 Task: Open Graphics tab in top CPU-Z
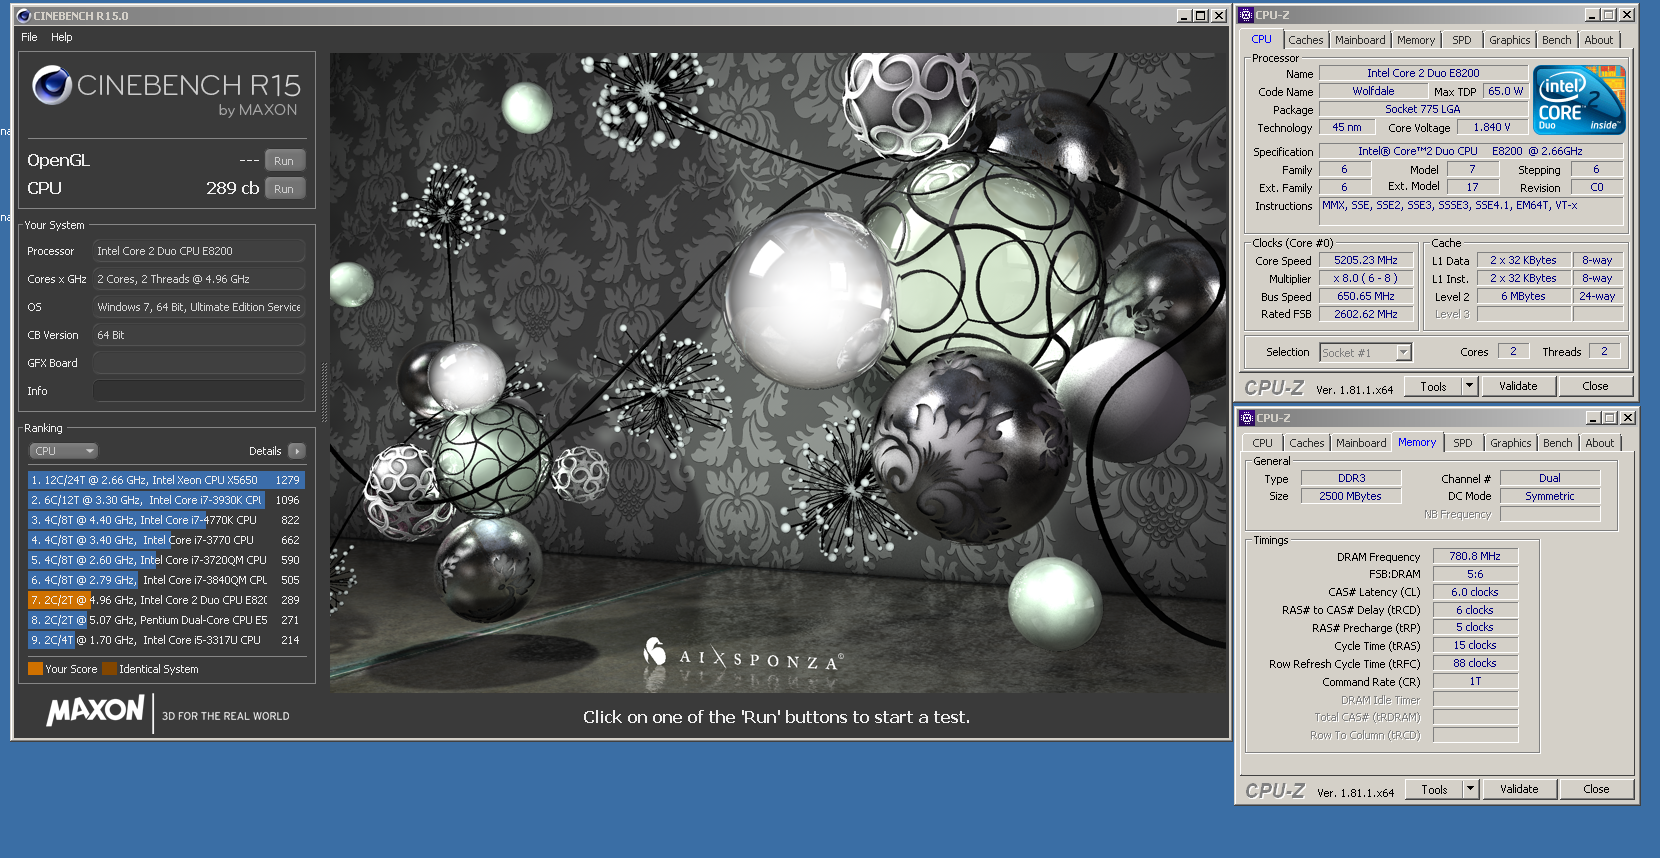1509,40
